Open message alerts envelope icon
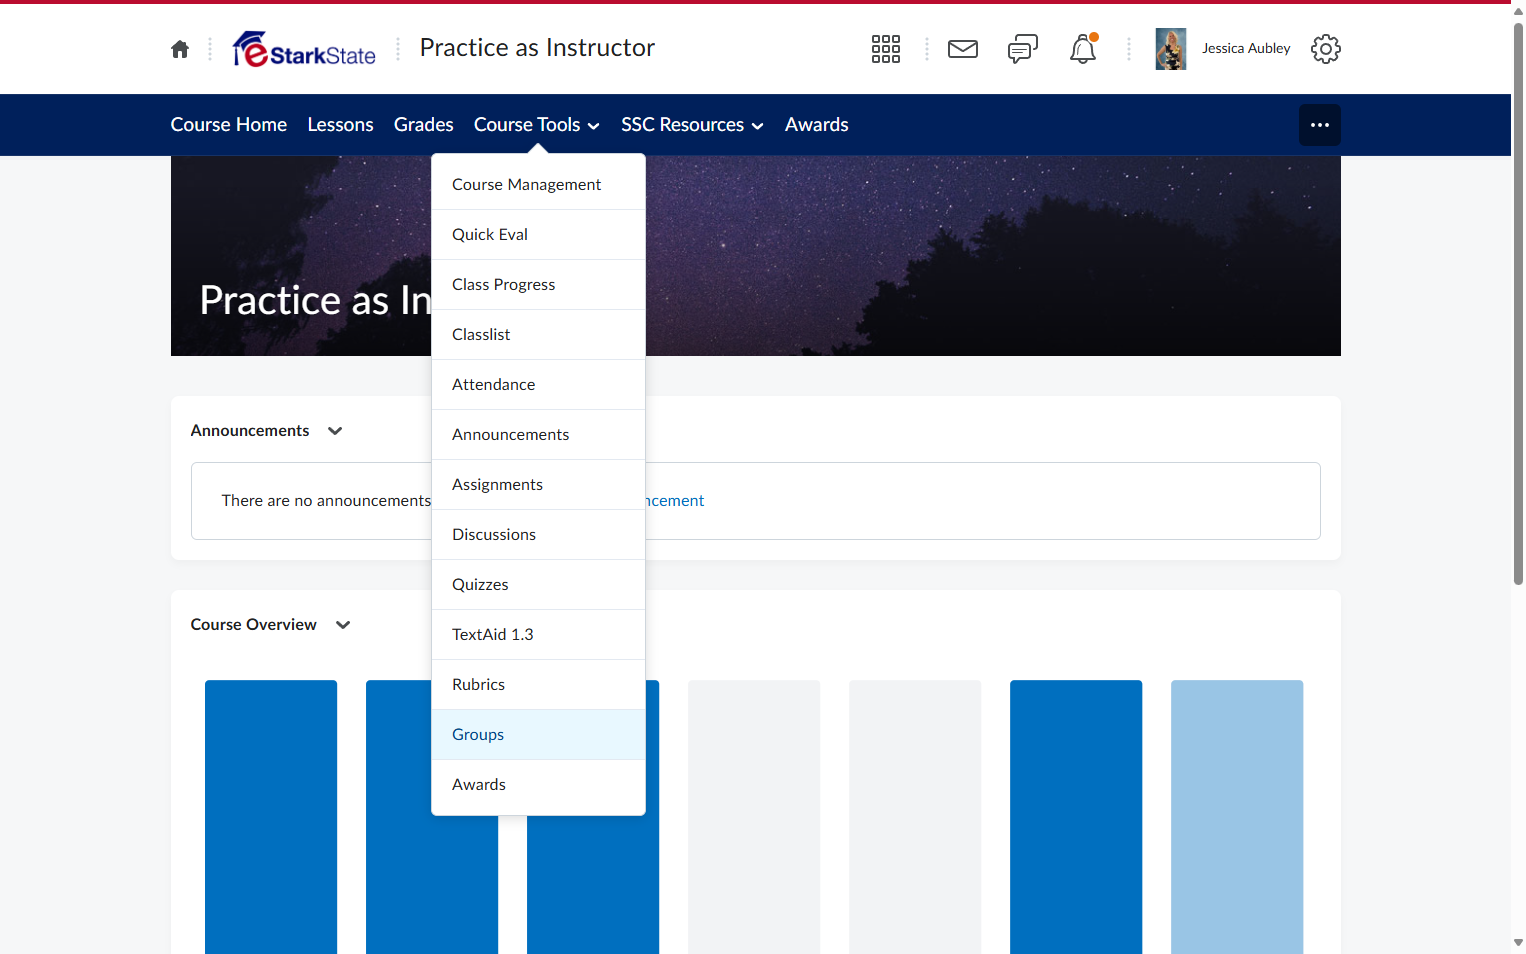Viewport: 1526px width, 954px height. pos(963,49)
